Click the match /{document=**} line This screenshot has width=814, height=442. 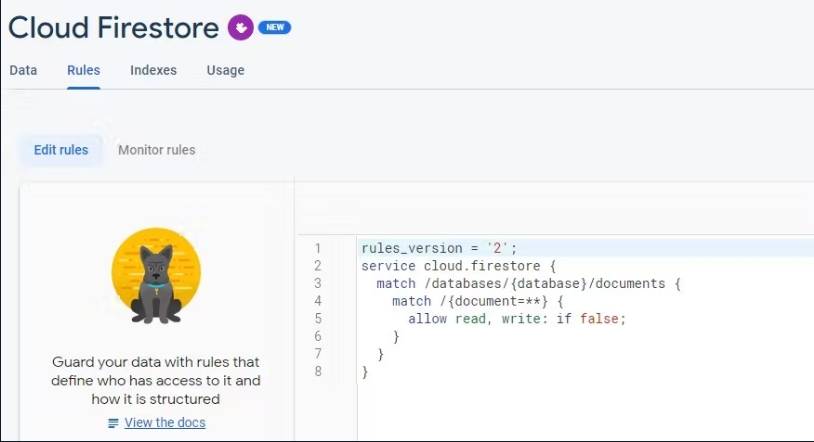pos(478,301)
